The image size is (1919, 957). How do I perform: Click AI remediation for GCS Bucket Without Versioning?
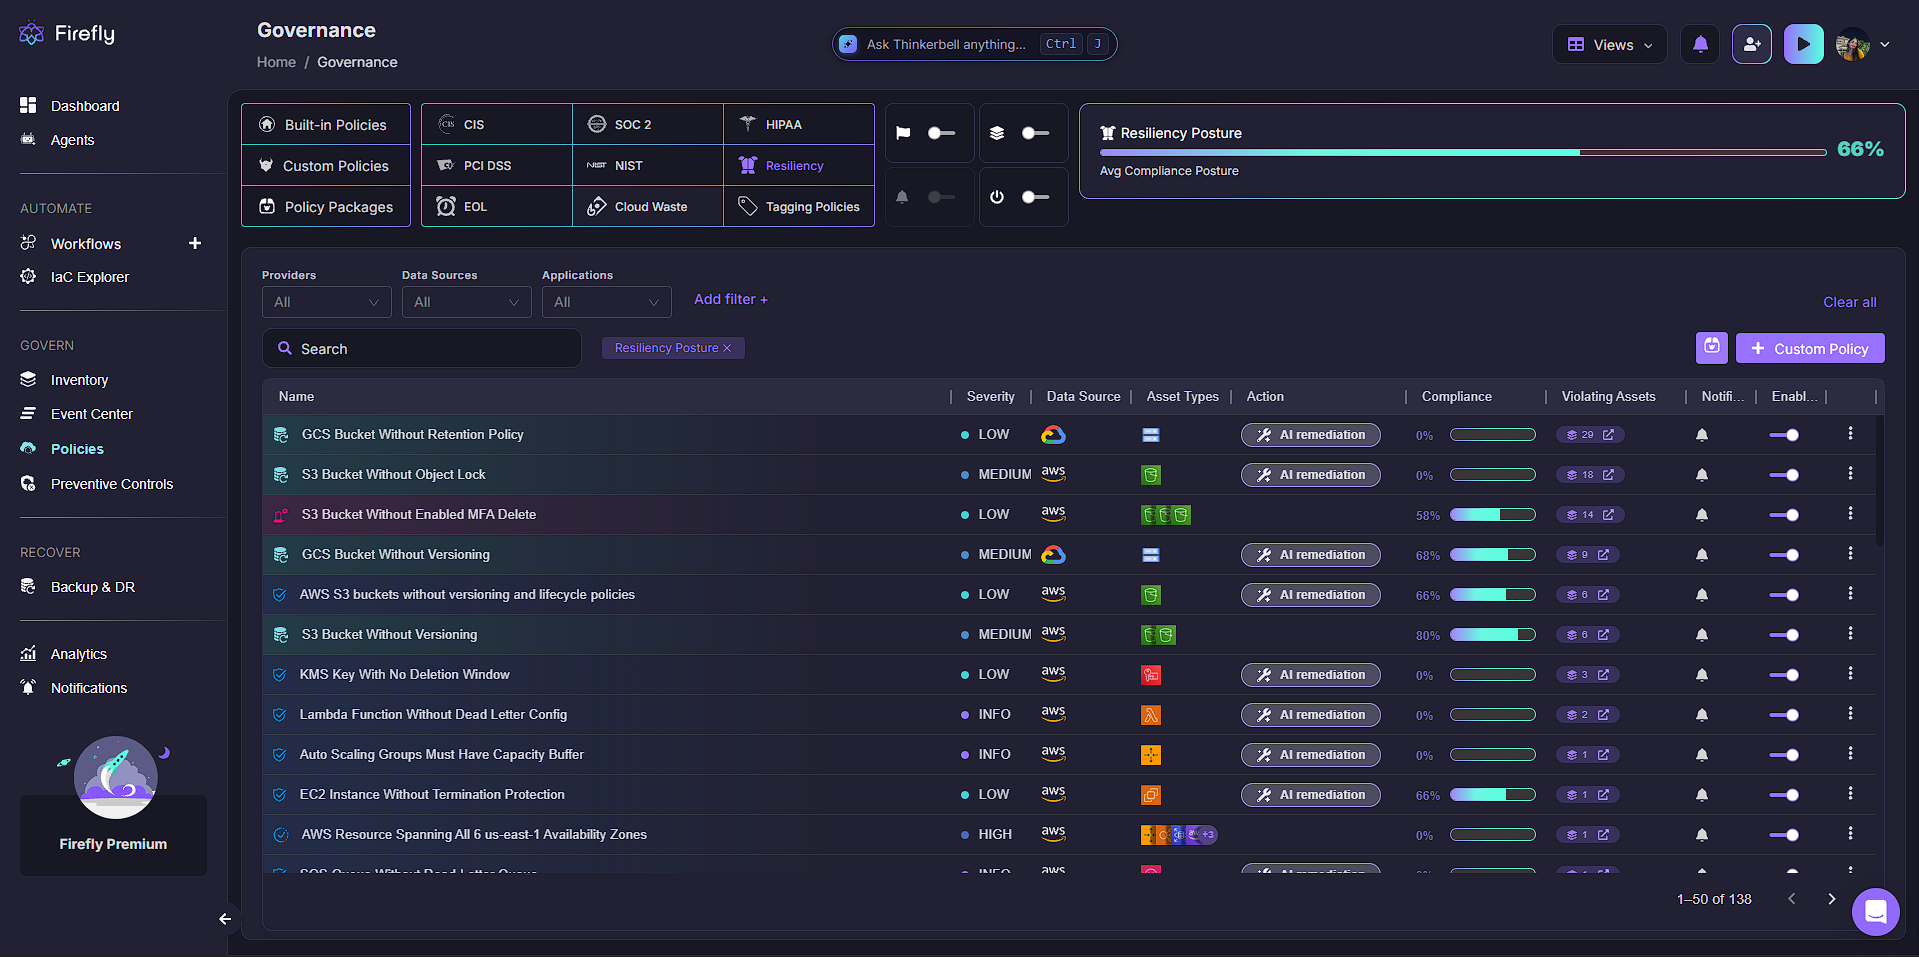tap(1311, 555)
